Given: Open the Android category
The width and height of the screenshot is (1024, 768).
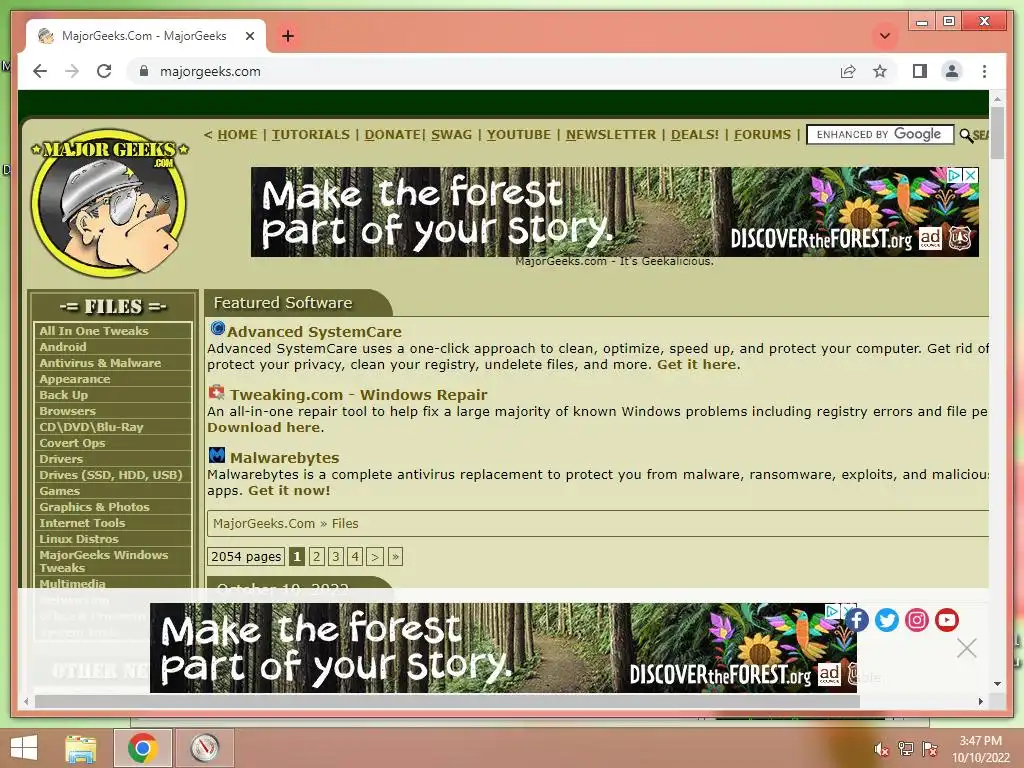Looking at the screenshot, I should (x=63, y=347).
